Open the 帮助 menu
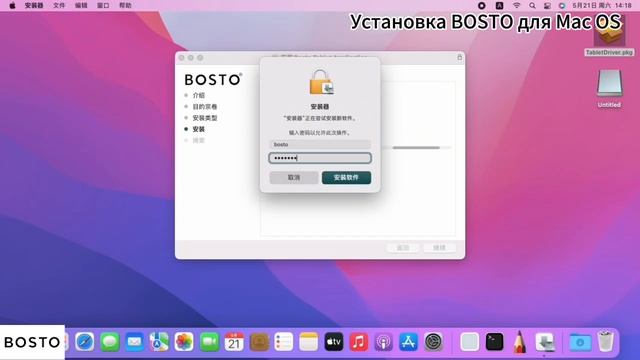The width and height of the screenshot is (640, 360). point(125,5)
